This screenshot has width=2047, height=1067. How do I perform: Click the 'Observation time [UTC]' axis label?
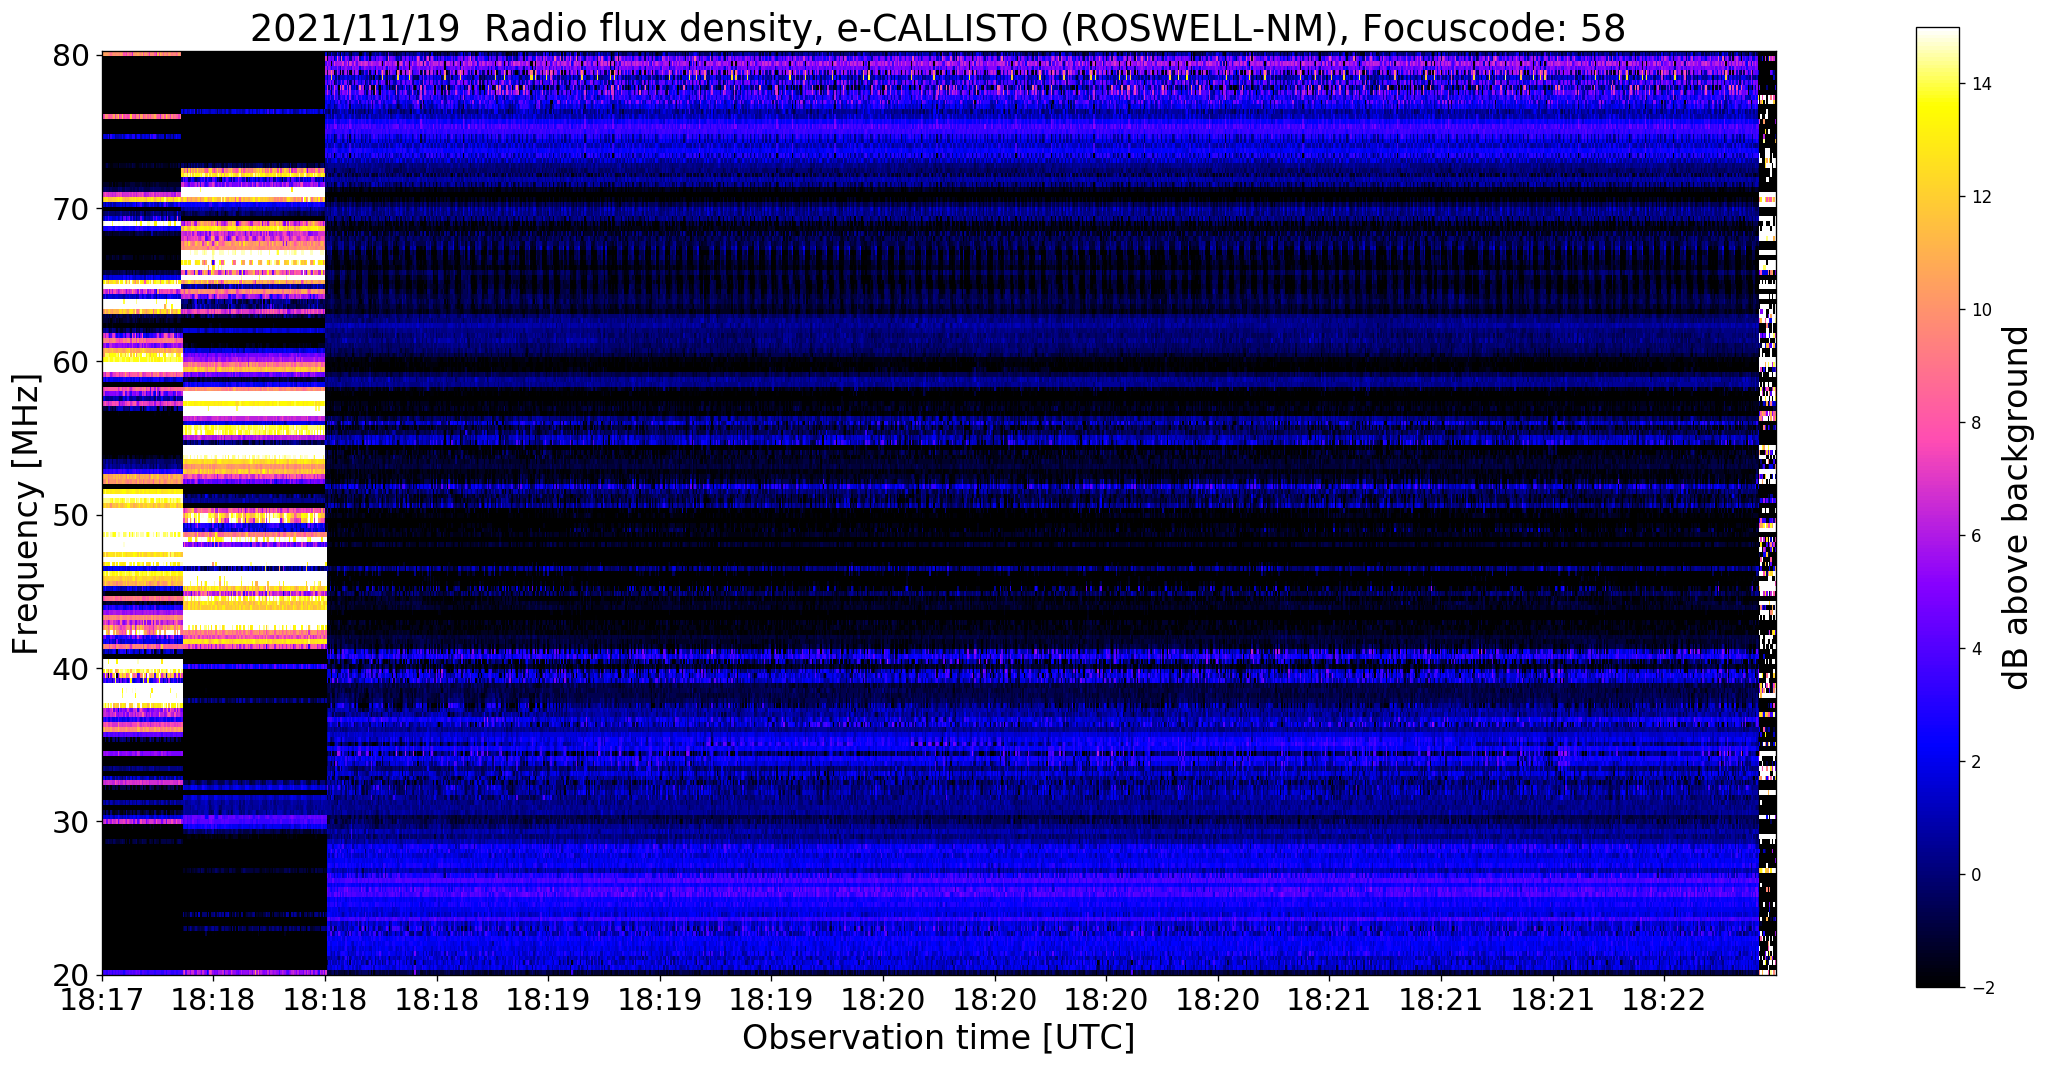(x=938, y=1038)
